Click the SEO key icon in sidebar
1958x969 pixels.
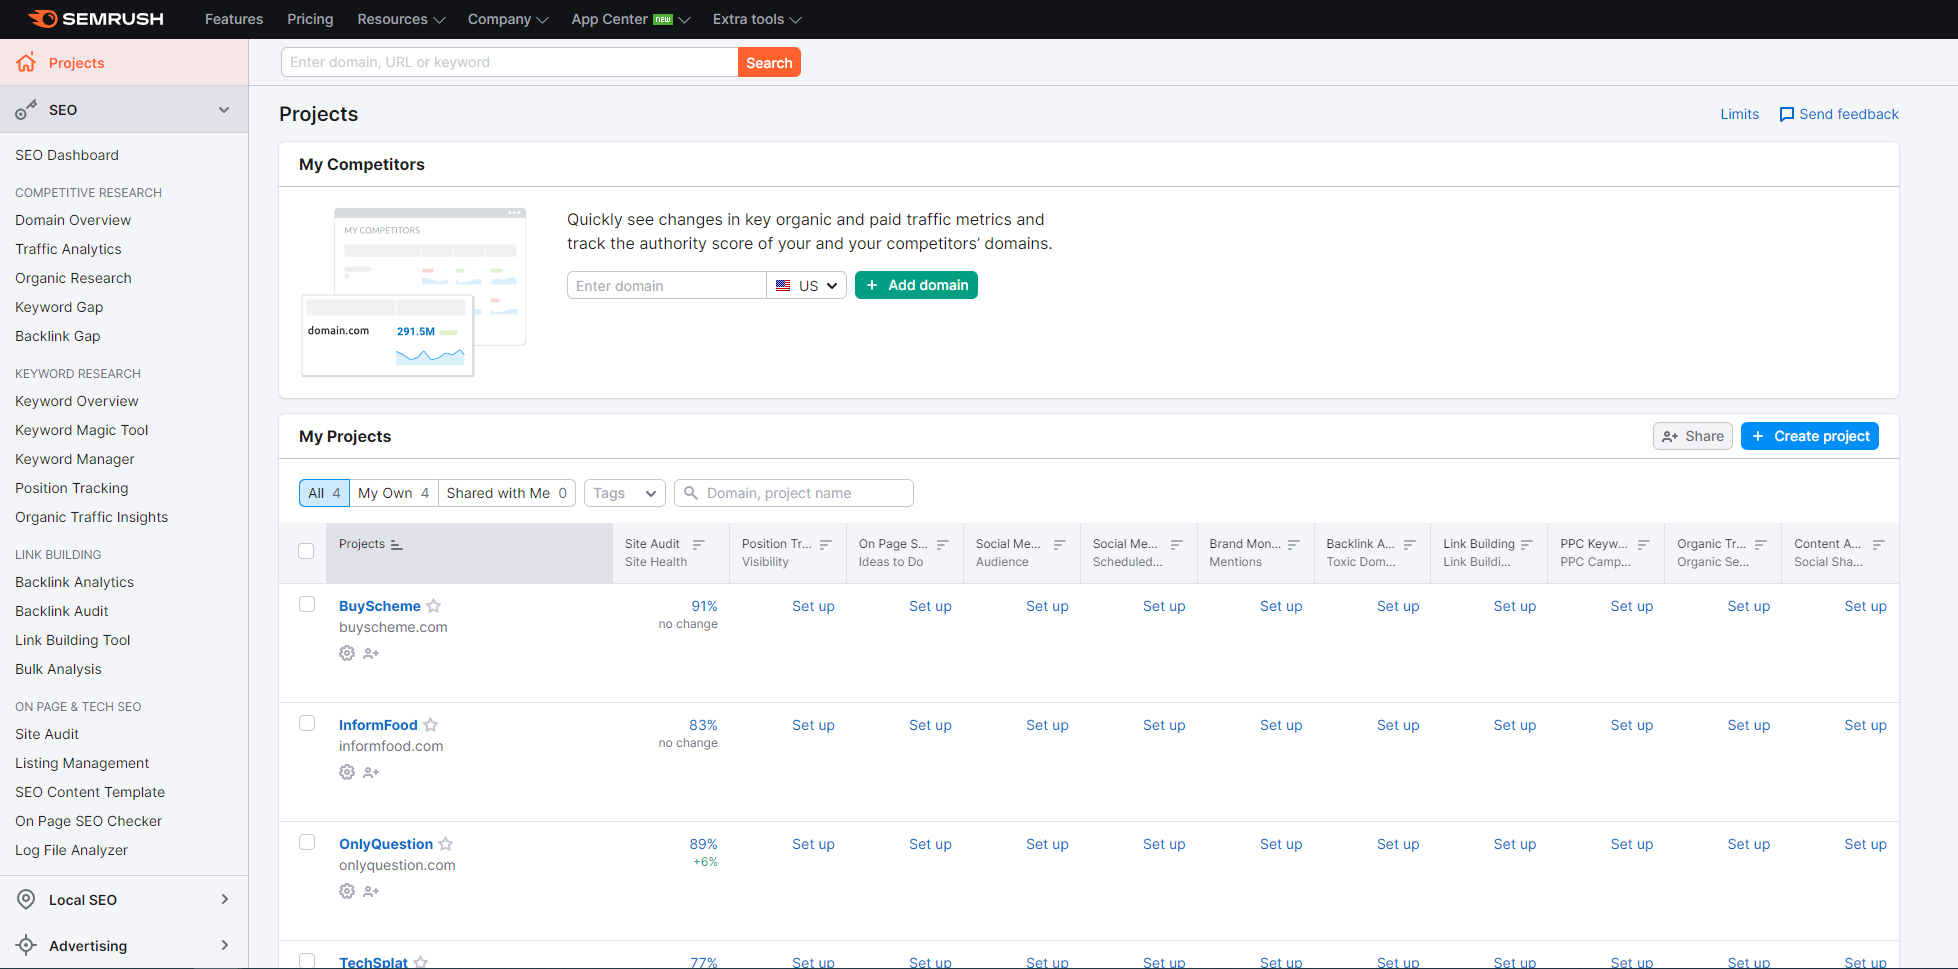pyautogui.click(x=26, y=110)
